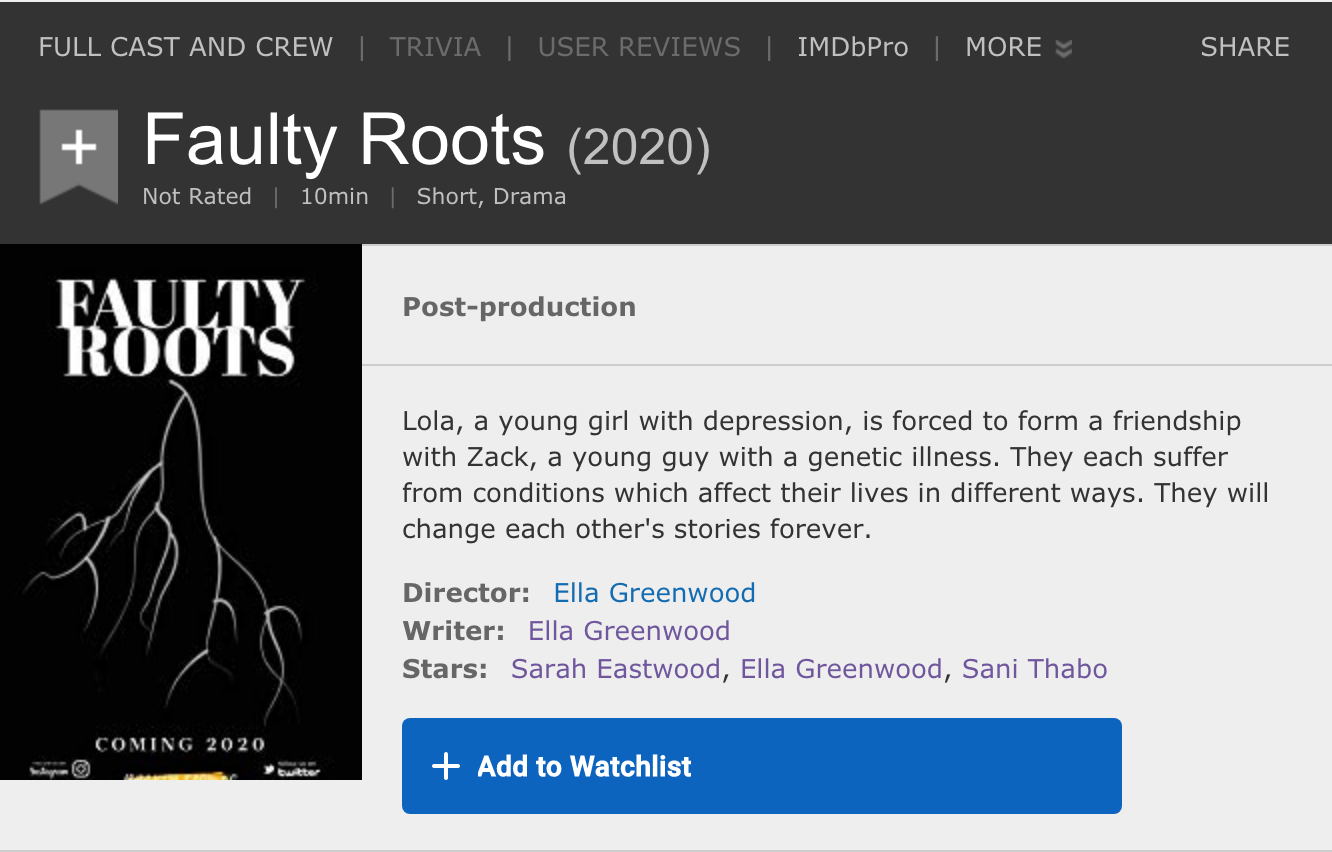
Task: Browse the Drama genre link
Action: pyautogui.click(x=529, y=197)
